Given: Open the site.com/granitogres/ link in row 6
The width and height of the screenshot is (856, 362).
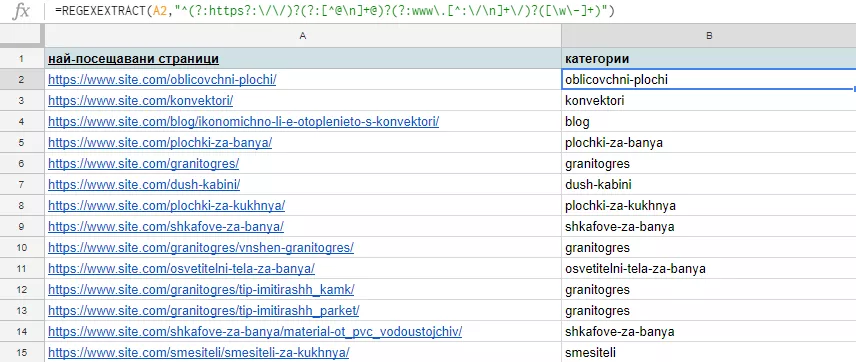Looking at the screenshot, I should [144, 164].
